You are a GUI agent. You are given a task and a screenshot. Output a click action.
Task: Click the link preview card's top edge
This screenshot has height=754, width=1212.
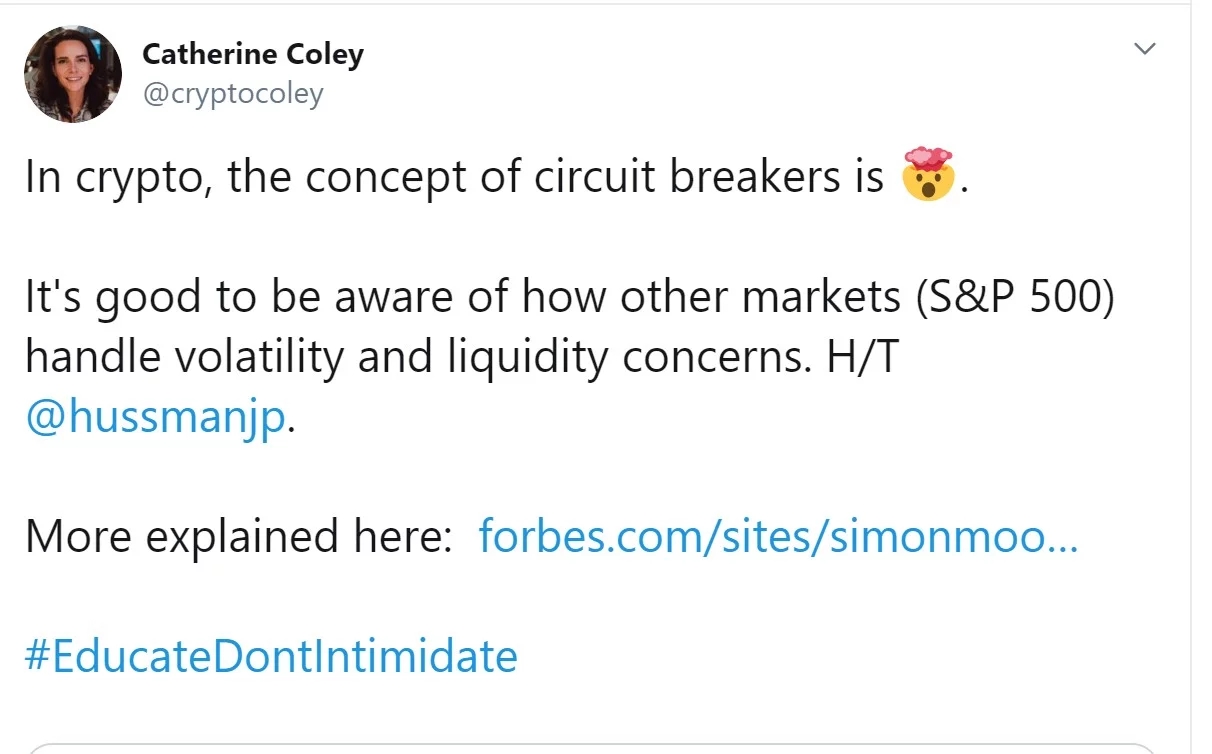(x=590, y=747)
